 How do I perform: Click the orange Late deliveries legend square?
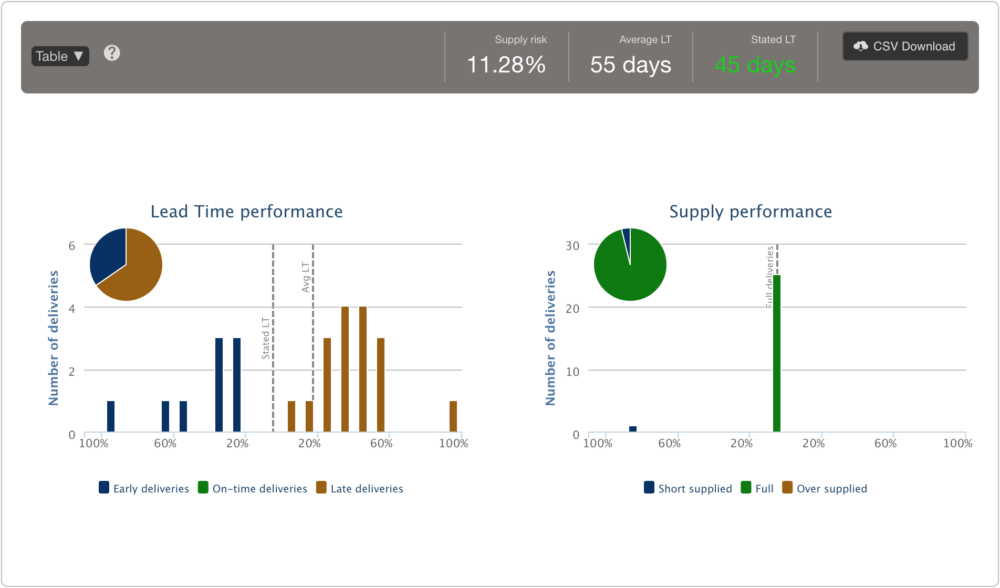coord(321,488)
